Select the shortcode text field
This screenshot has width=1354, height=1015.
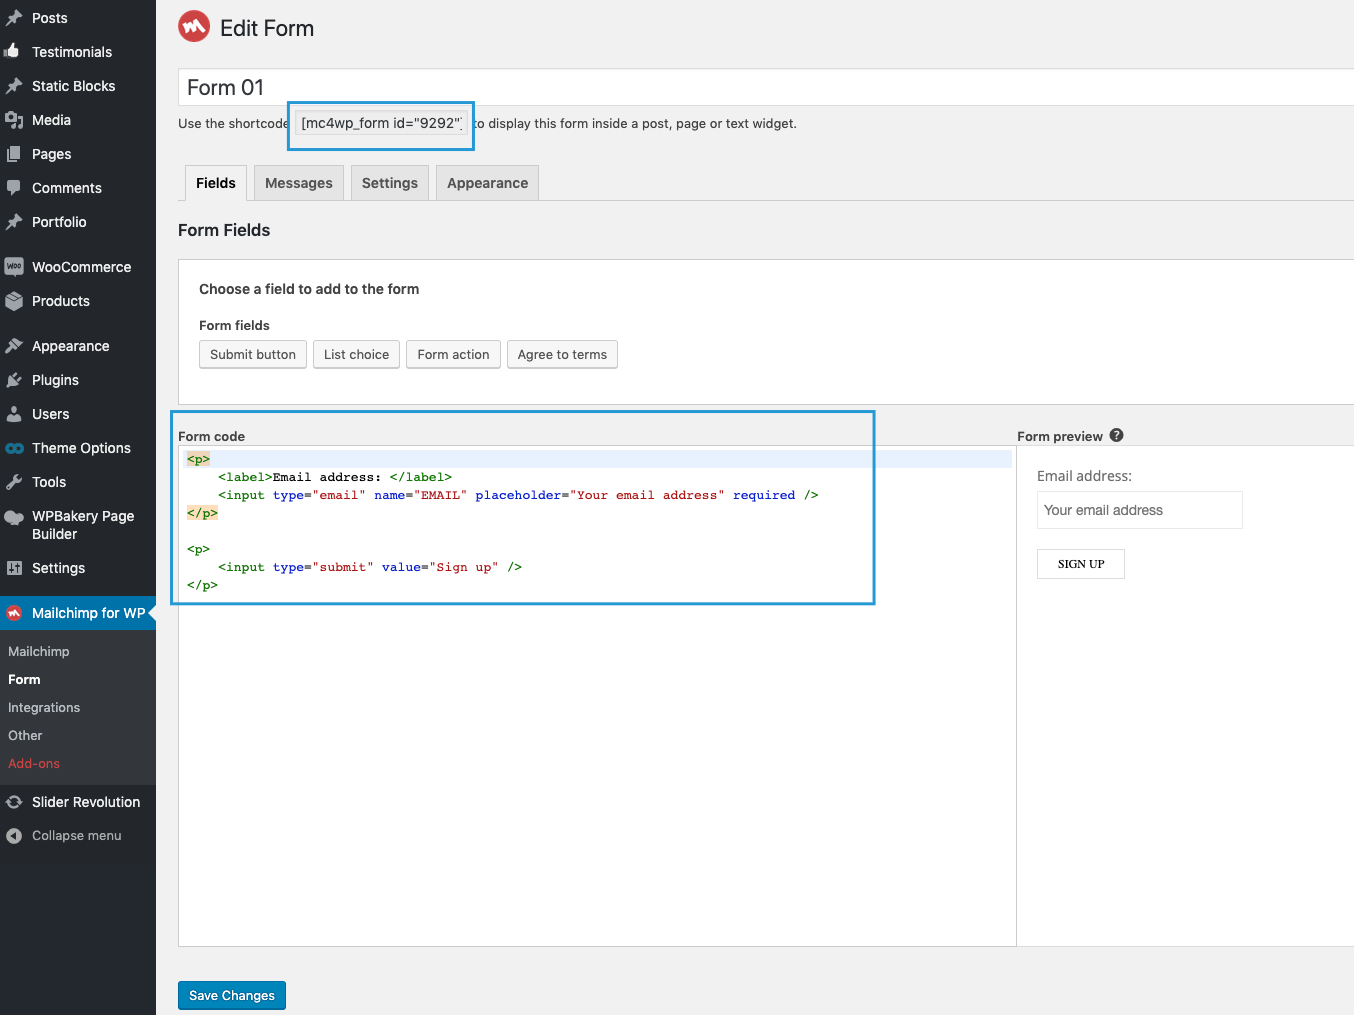coord(381,123)
